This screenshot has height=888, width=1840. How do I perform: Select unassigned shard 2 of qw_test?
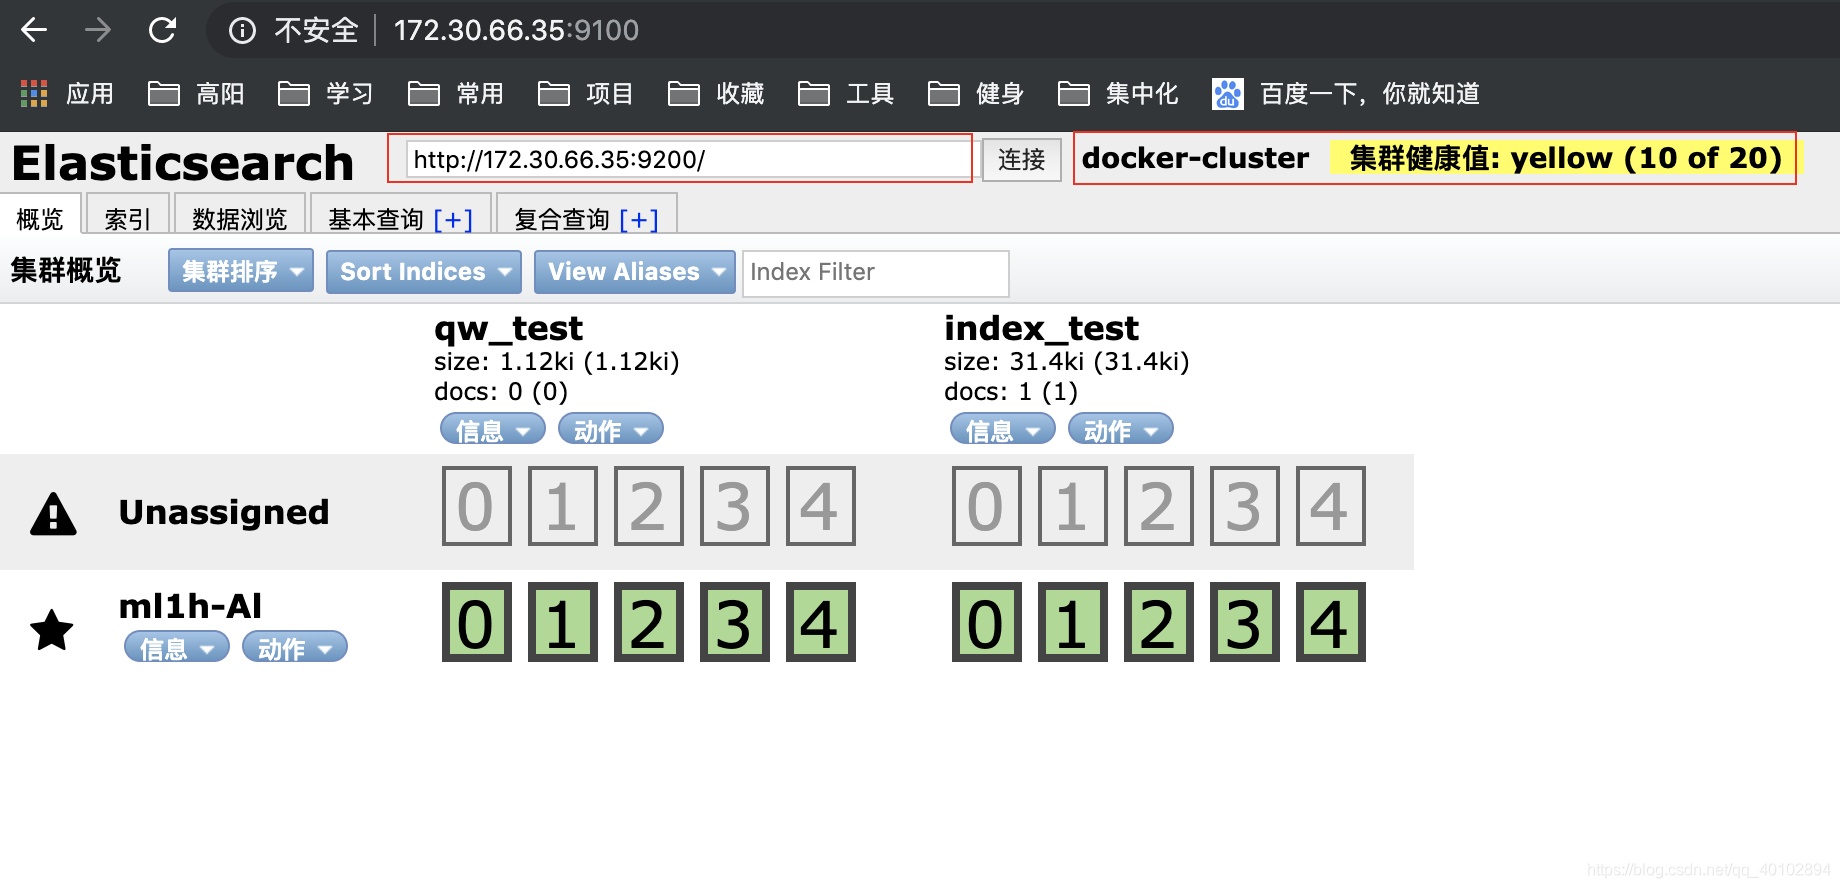point(649,506)
